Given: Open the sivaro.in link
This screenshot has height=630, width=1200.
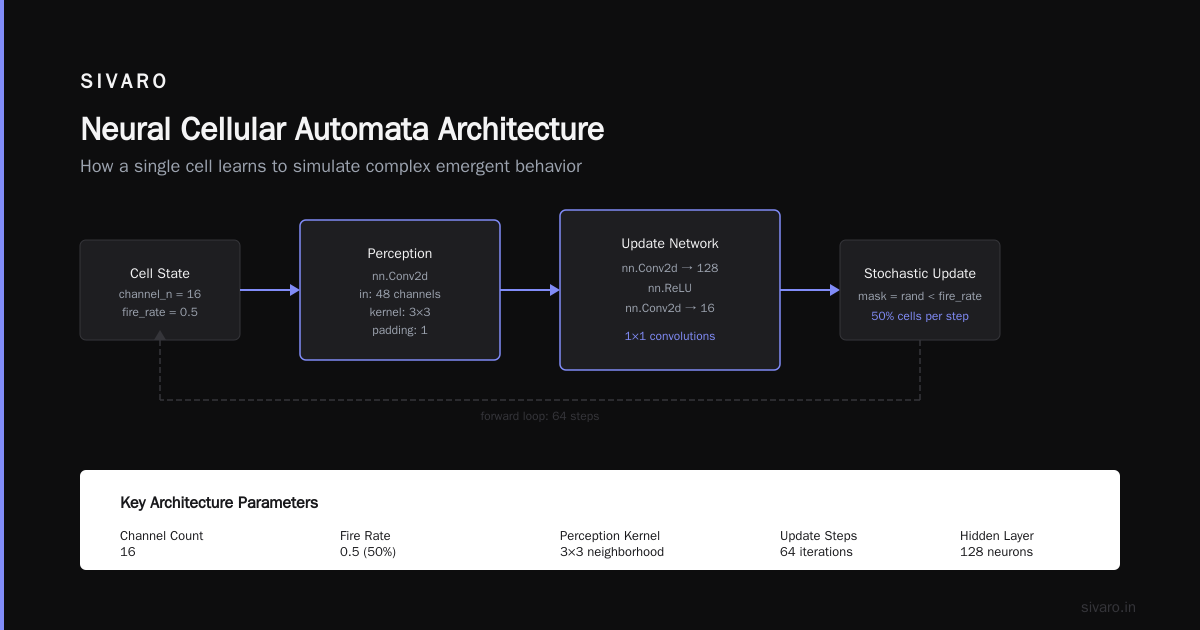Looking at the screenshot, I should [1109, 607].
